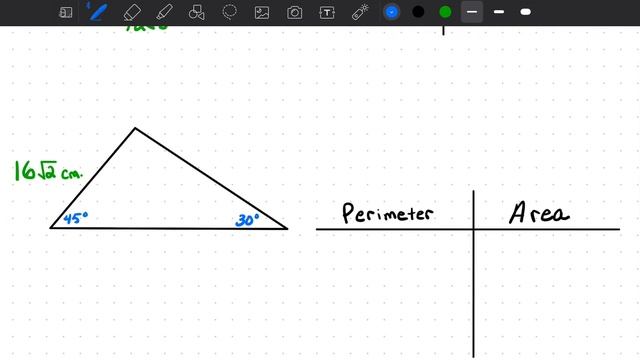Click the handwritten 'Area' heading
640x360 pixels.
click(539, 213)
